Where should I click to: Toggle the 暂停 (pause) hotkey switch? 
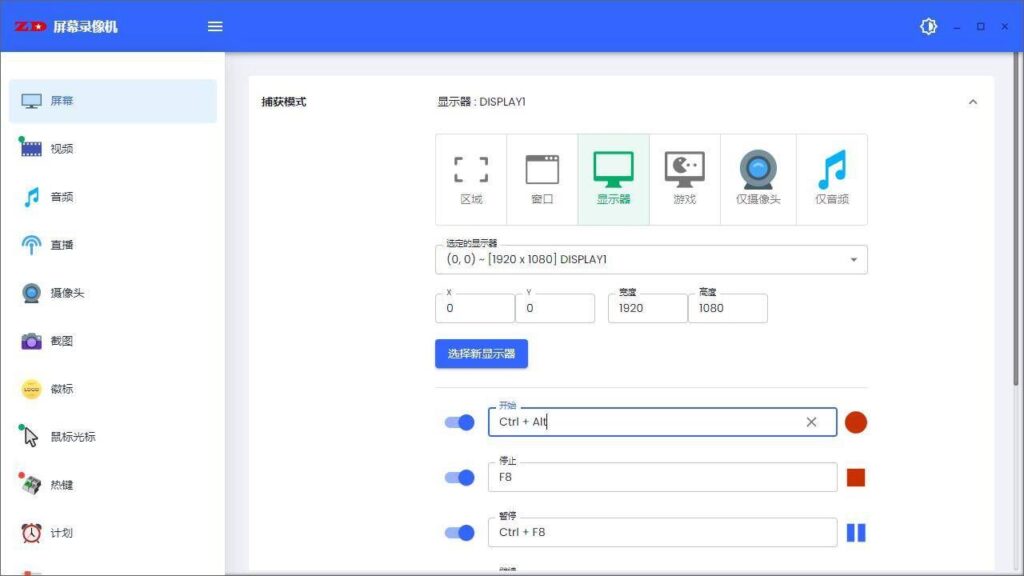point(460,532)
